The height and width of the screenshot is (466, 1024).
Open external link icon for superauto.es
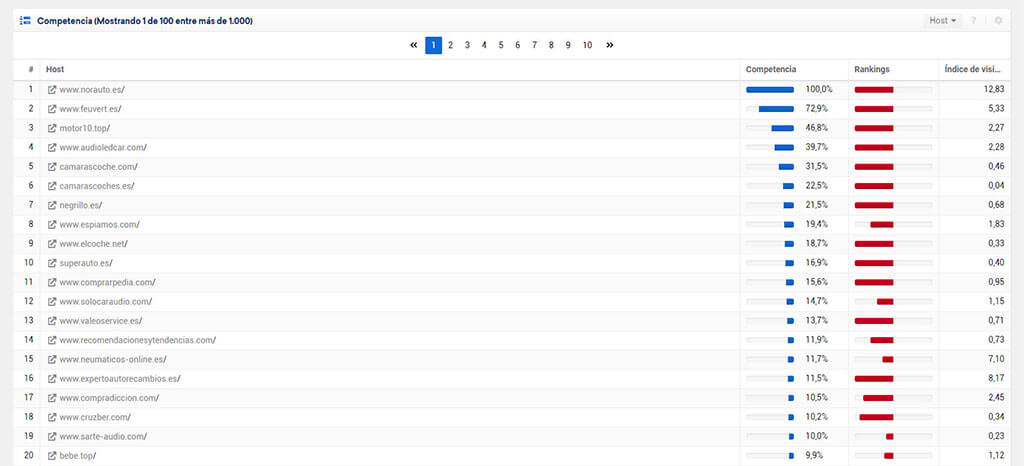click(x=52, y=263)
